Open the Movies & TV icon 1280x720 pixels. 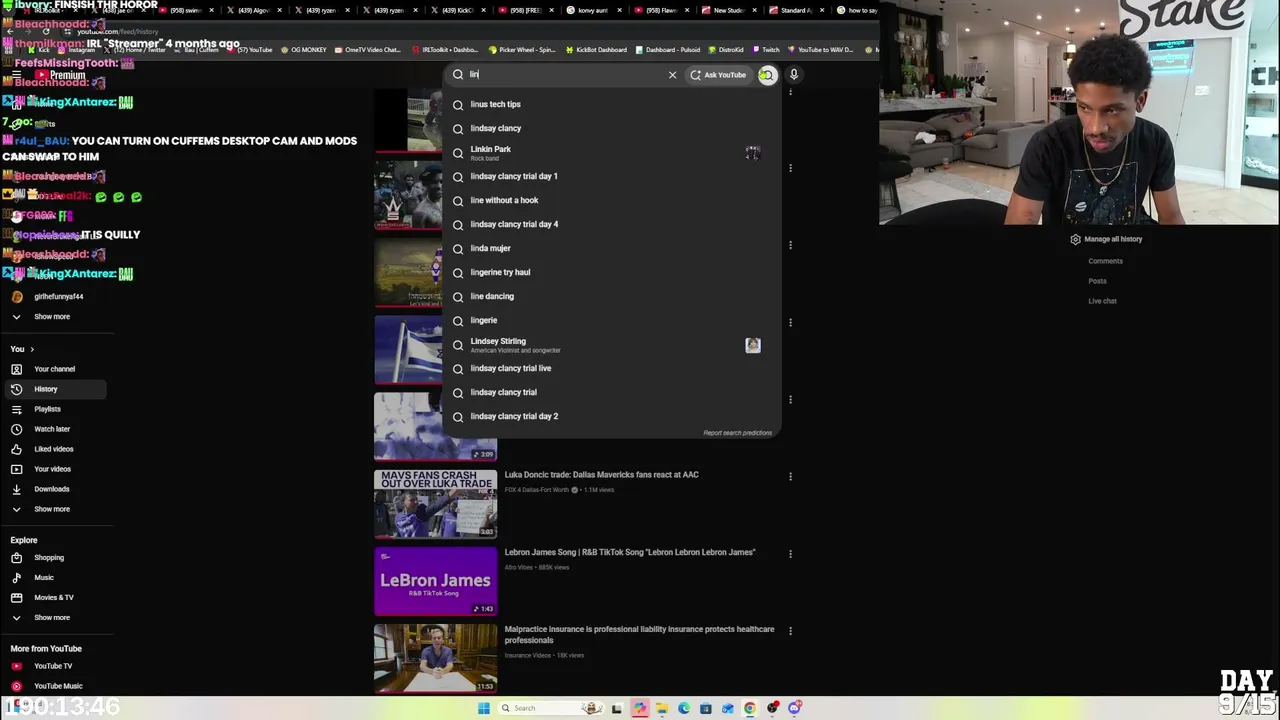pos(16,598)
